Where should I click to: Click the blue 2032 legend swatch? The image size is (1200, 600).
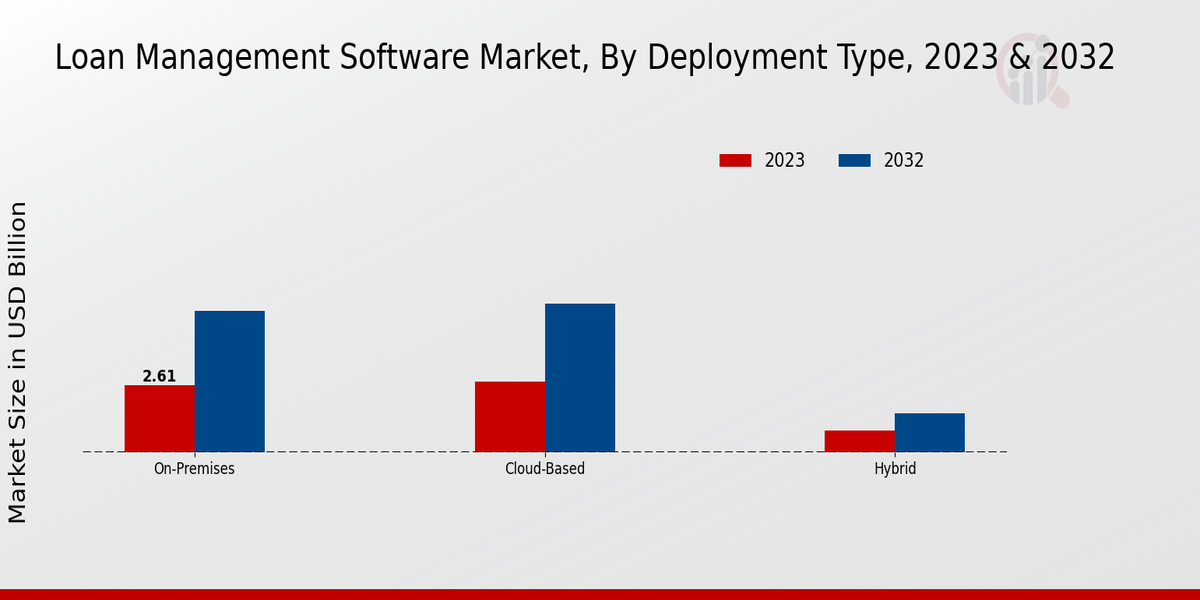854,160
